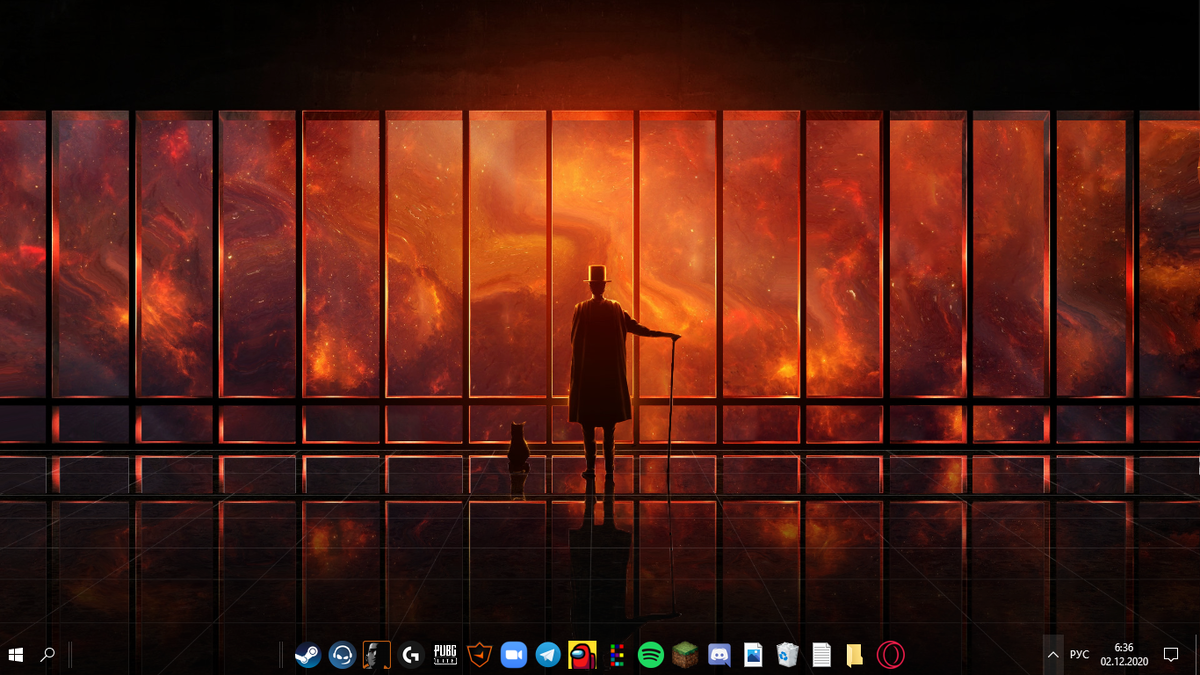Open the Windows Start menu
This screenshot has width=1200, height=675.
pos(16,655)
